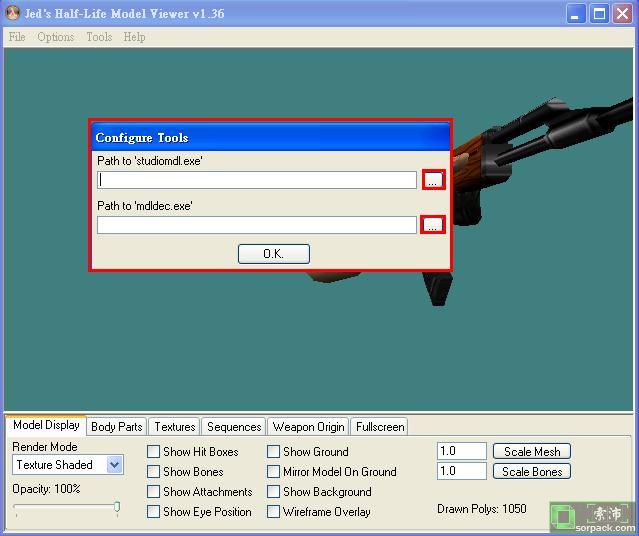Switch to the Sequences tab
The width and height of the screenshot is (639, 536).
tap(234, 427)
